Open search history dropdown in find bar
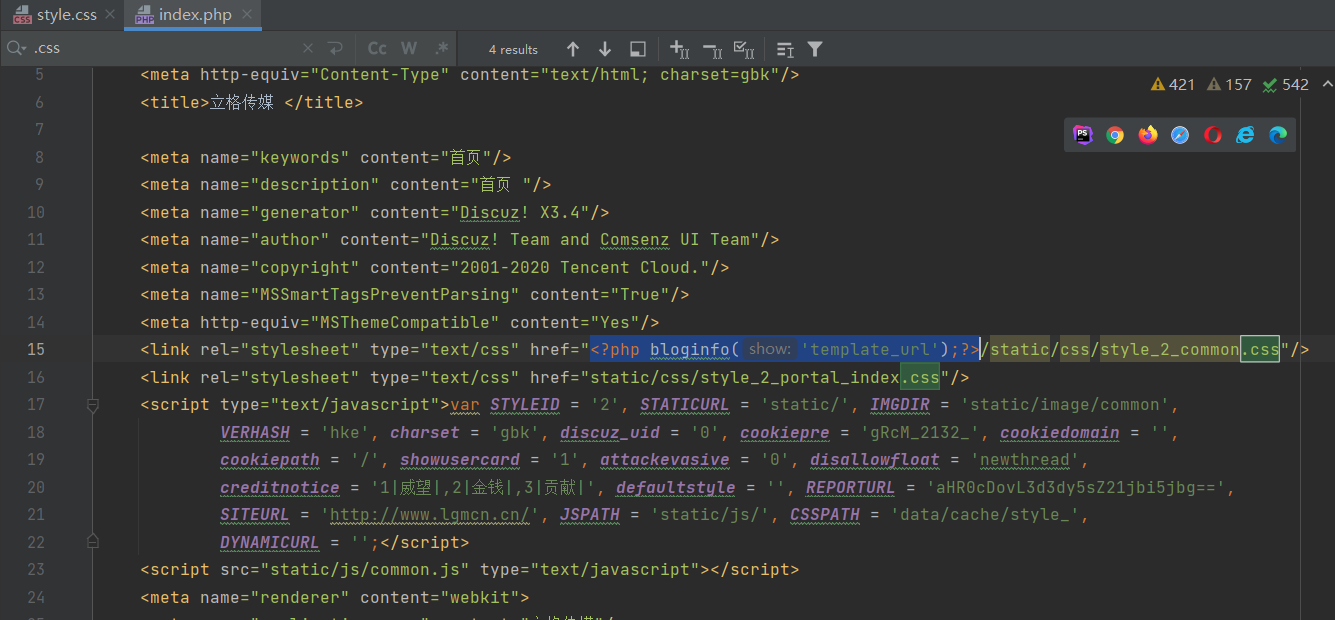This screenshot has height=620, width=1335. coord(16,49)
